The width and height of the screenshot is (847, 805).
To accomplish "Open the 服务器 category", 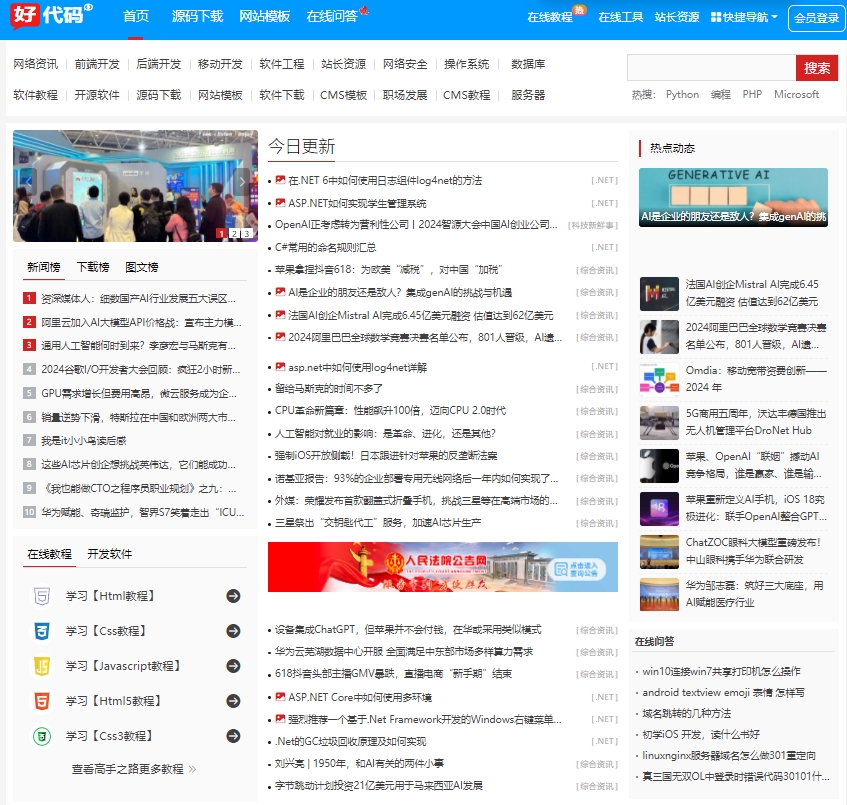I will point(528,95).
